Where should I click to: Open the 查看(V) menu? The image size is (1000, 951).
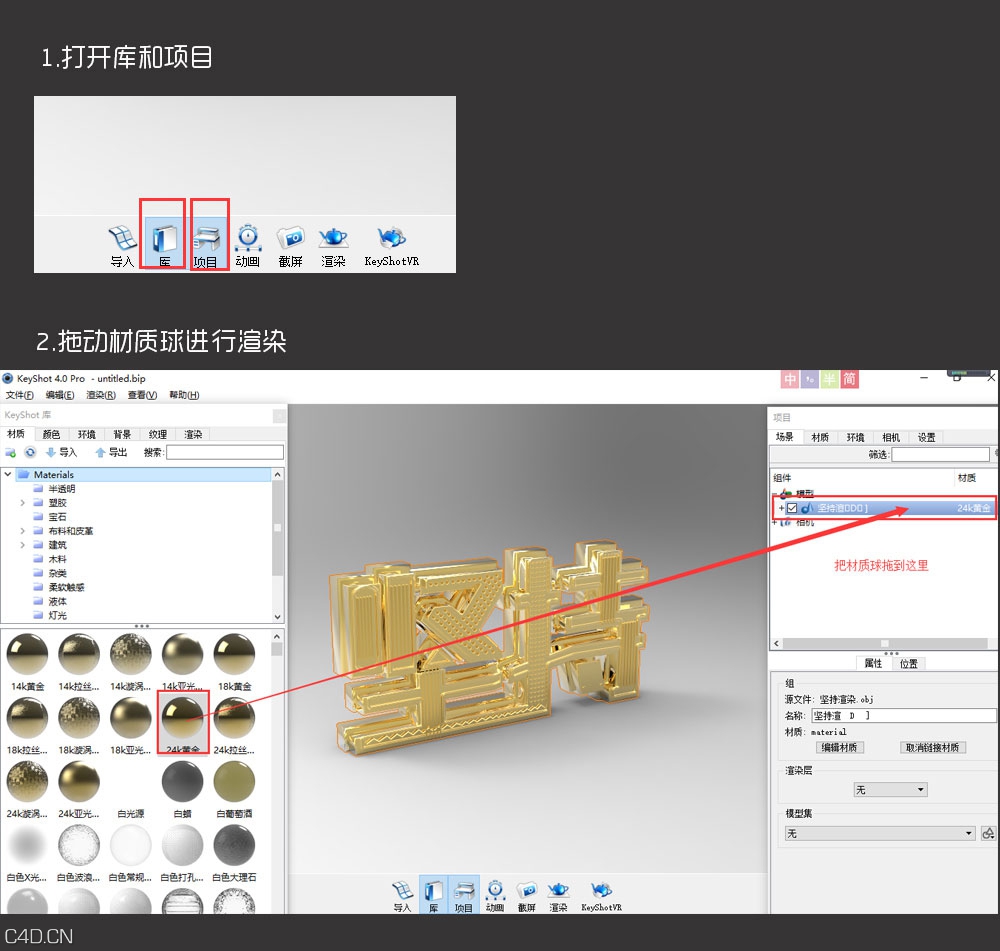pyautogui.click(x=142, y=395)
